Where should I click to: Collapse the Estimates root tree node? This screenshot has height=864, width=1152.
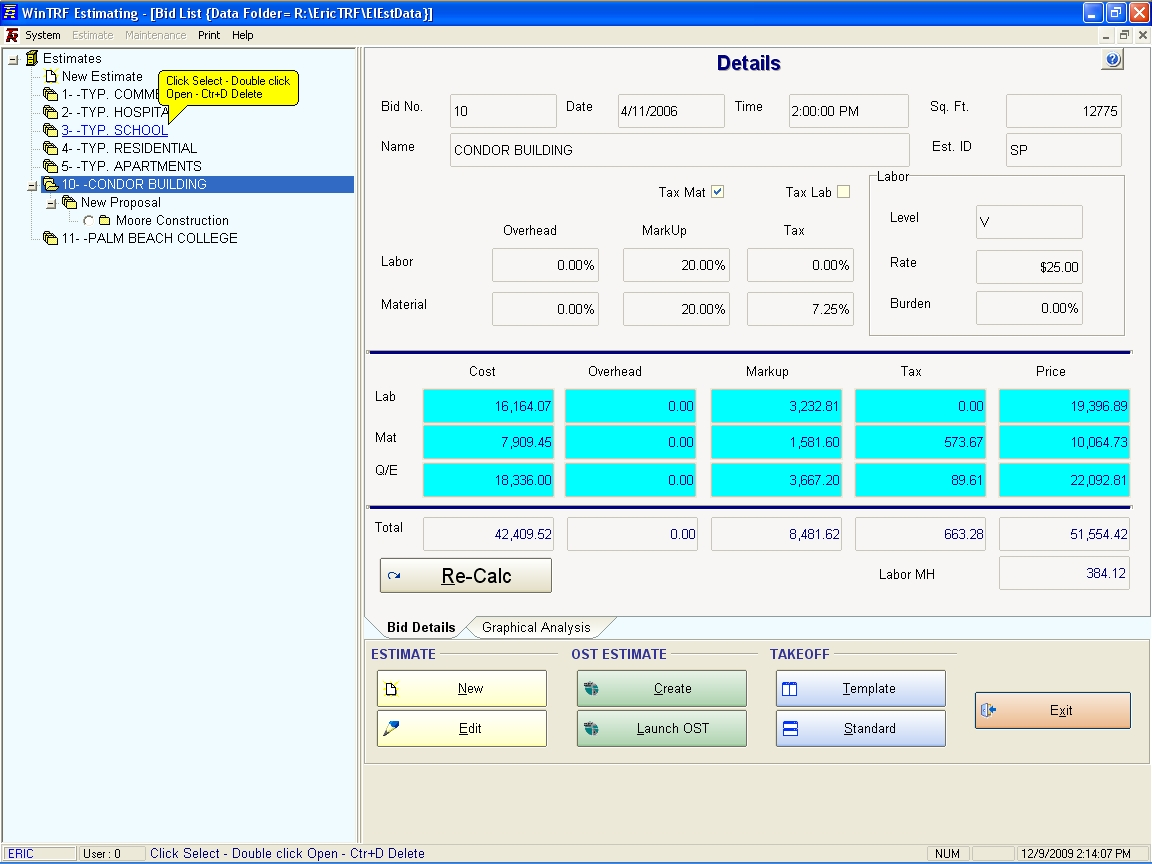[x=13, y=59]
